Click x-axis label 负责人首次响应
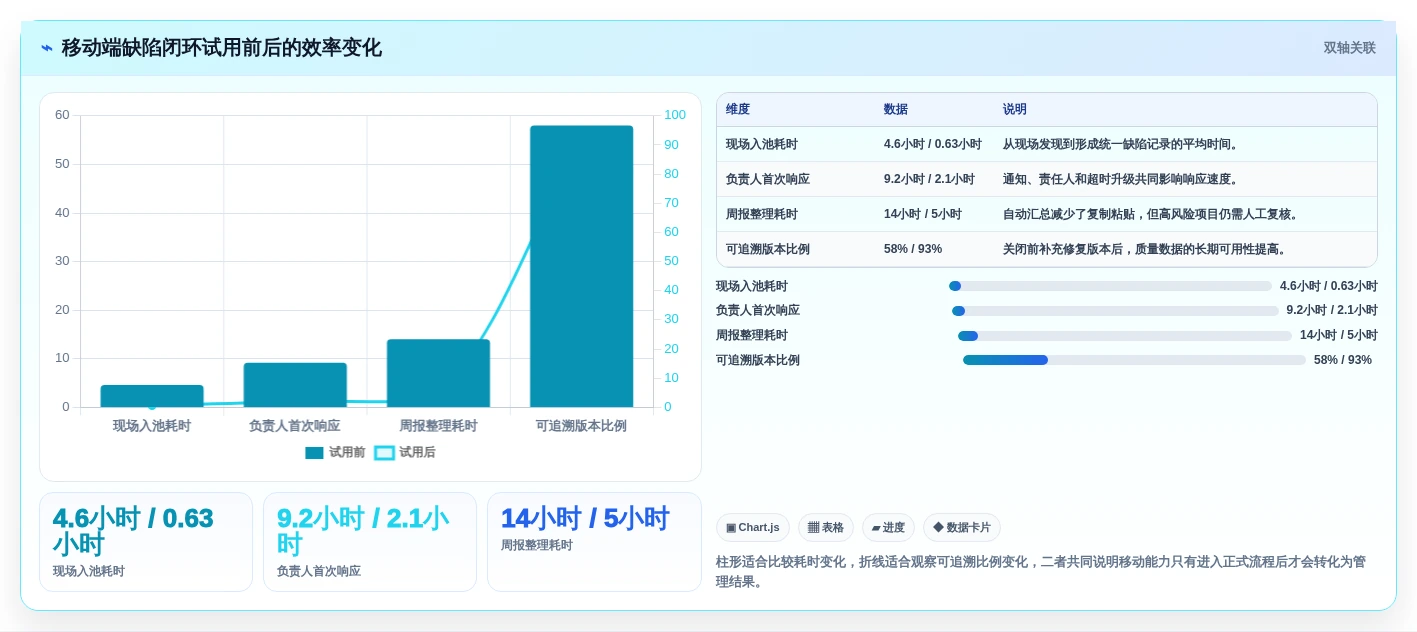Viewport: 1417px width, 632px height. pyautogui.click(x=295, y=426)
